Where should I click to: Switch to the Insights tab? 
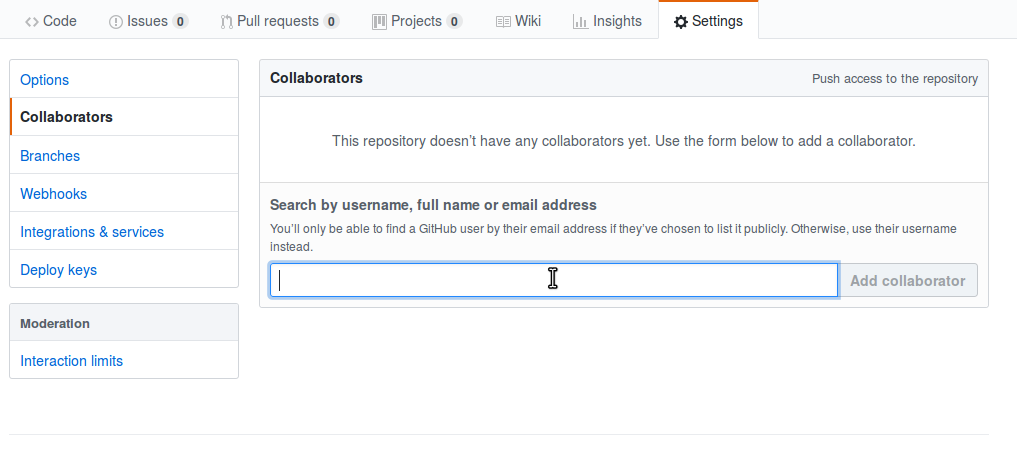[x=608, y=21]
